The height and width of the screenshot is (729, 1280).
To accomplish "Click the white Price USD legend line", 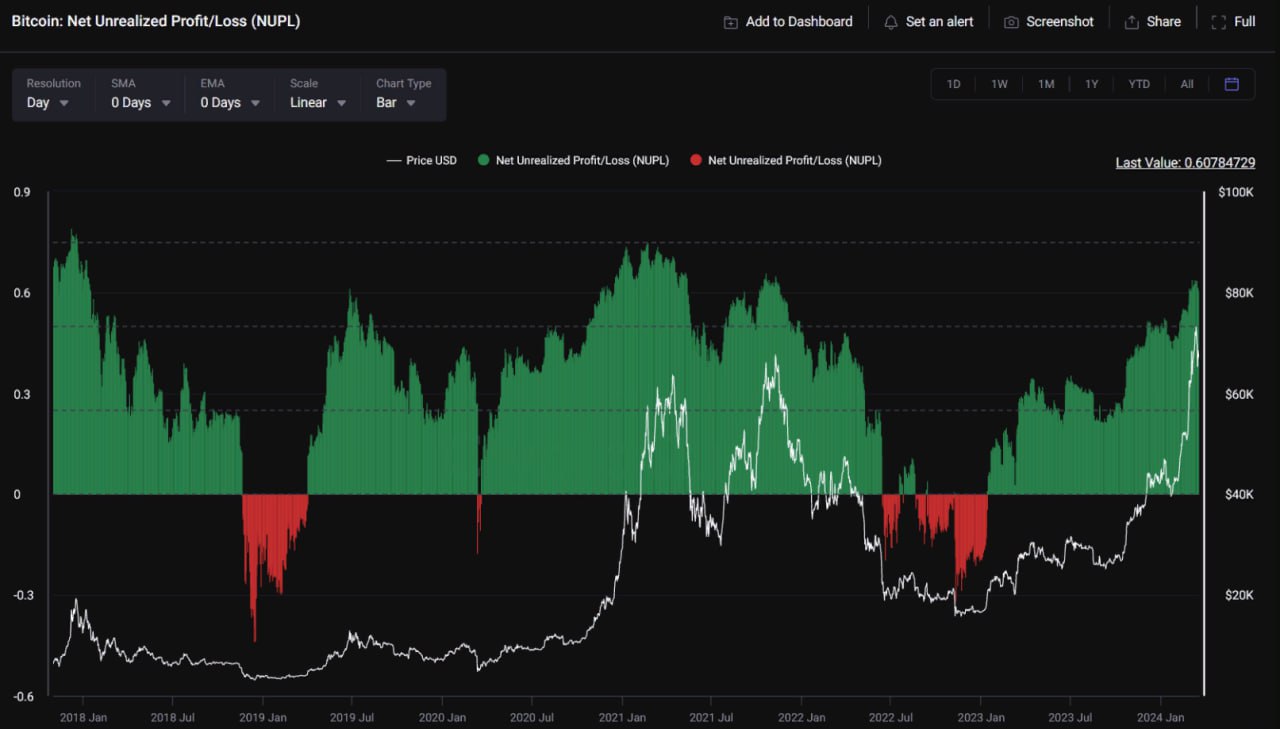I will coord(393,160).
